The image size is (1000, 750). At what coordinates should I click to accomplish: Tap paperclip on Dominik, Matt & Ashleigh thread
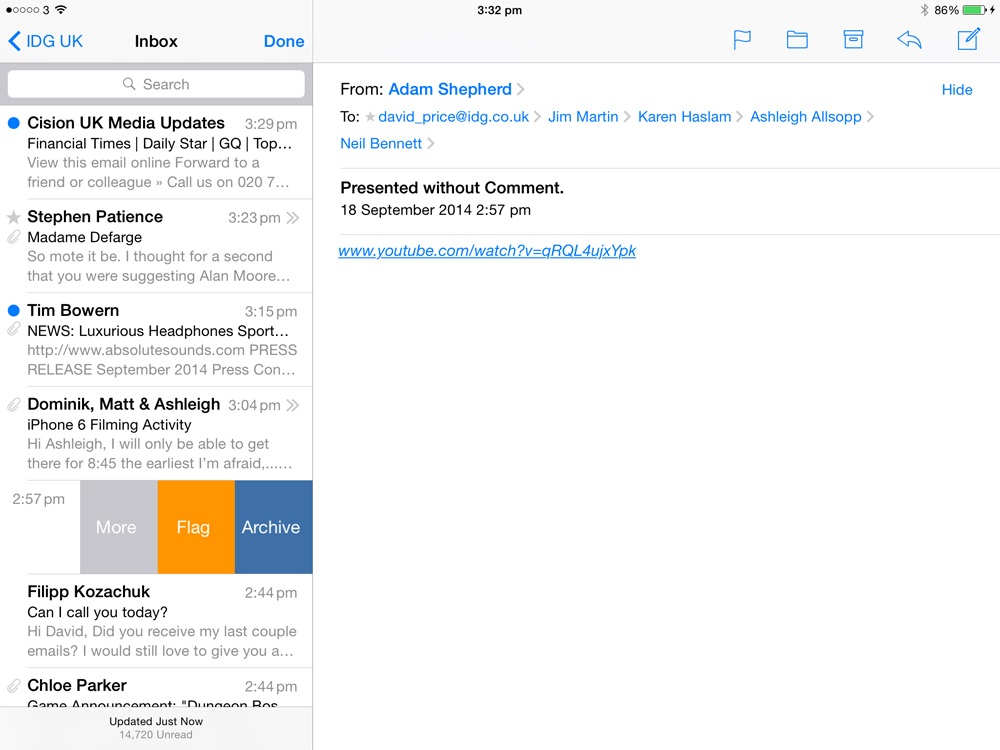(13, 404)
